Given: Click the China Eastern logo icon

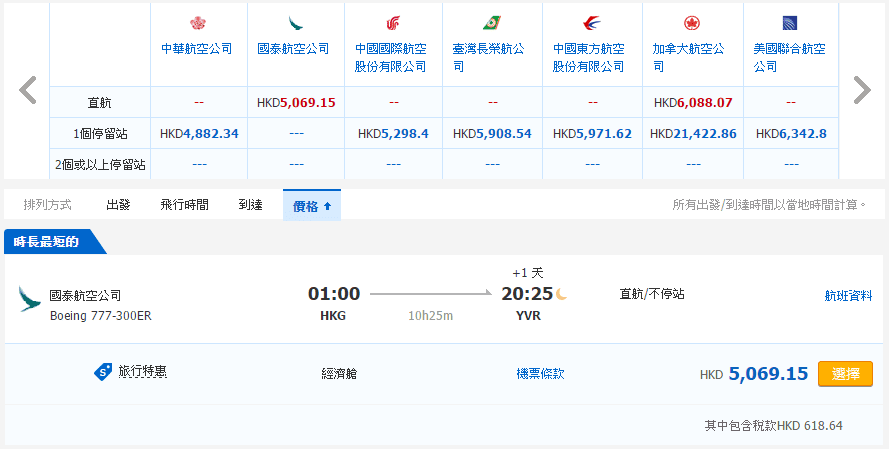Looking at the screenshot, I should 590,23.
